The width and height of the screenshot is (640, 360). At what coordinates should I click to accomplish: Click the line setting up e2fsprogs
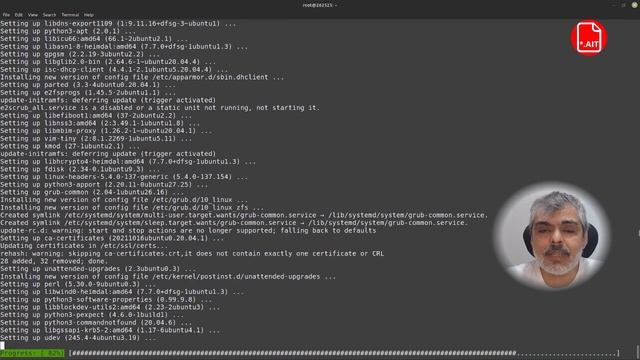(x=88, y=93)
